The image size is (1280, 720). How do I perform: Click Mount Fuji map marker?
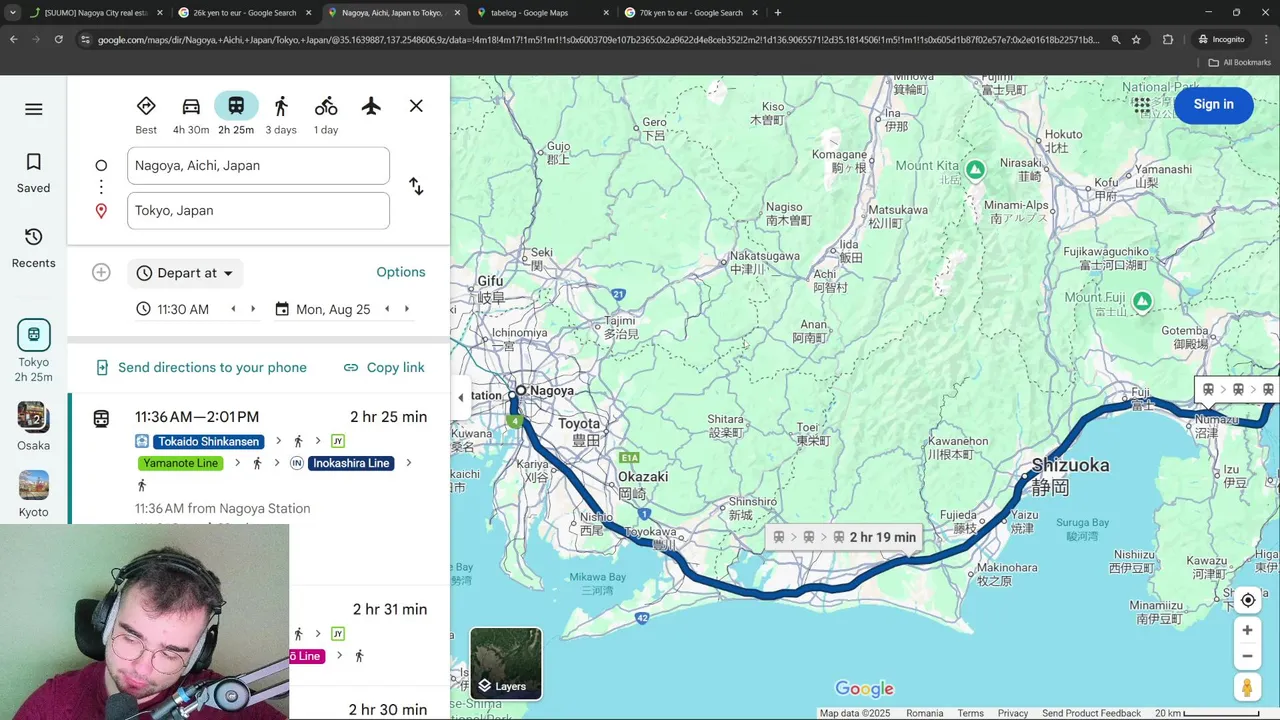coord(1142,301)
